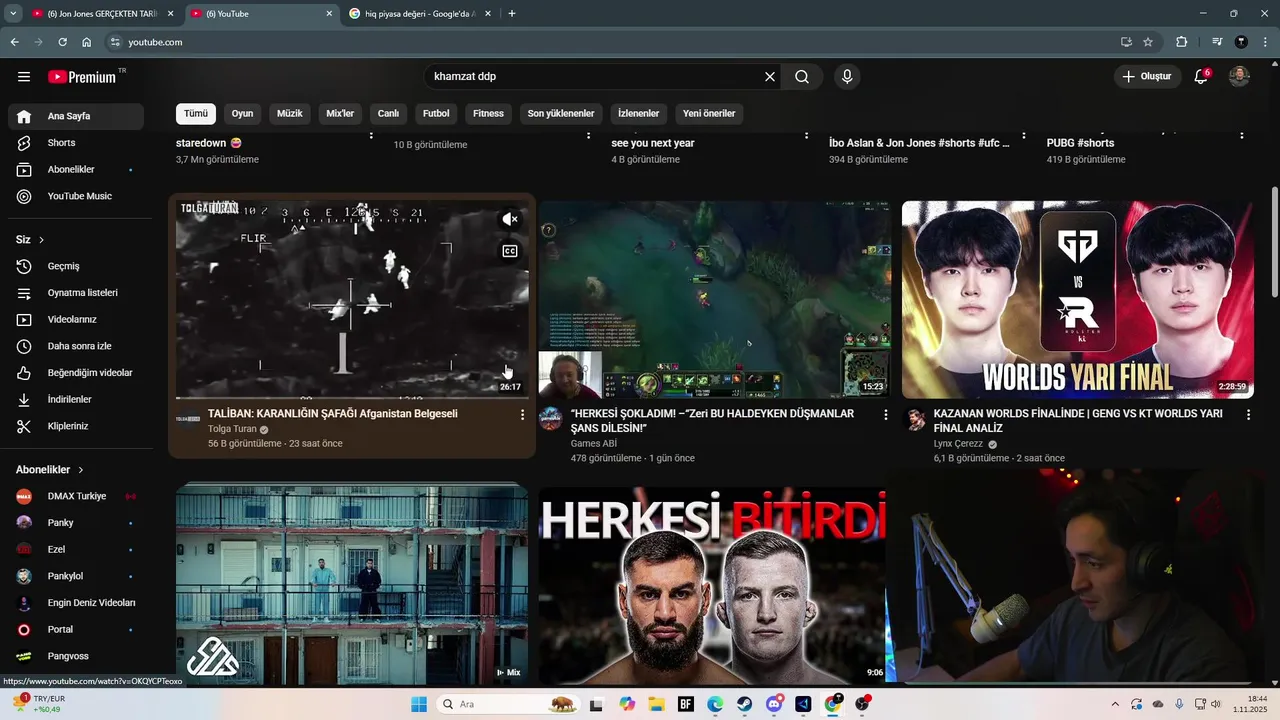Viewport: 1280px width, 720px height.
Task: Open the TALİBAN video options menu
Action: point(522,415)
